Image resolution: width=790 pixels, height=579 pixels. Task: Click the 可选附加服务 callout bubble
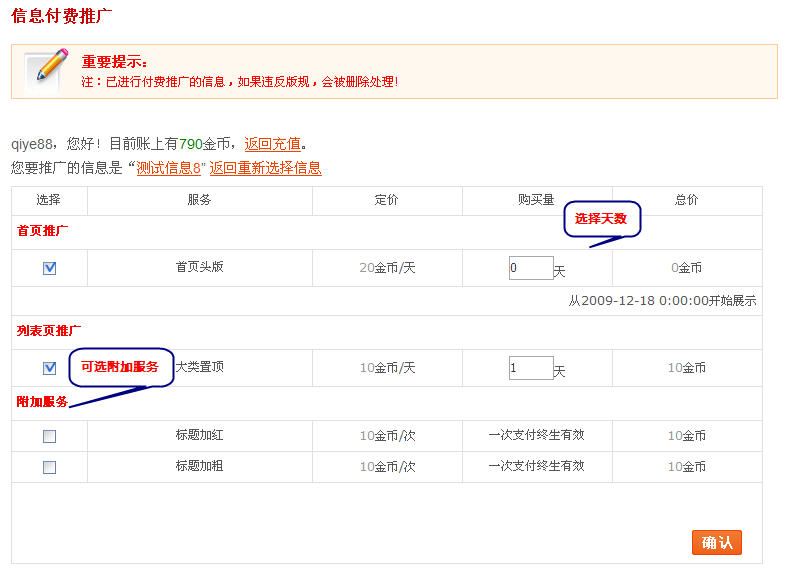pos(119,367)
